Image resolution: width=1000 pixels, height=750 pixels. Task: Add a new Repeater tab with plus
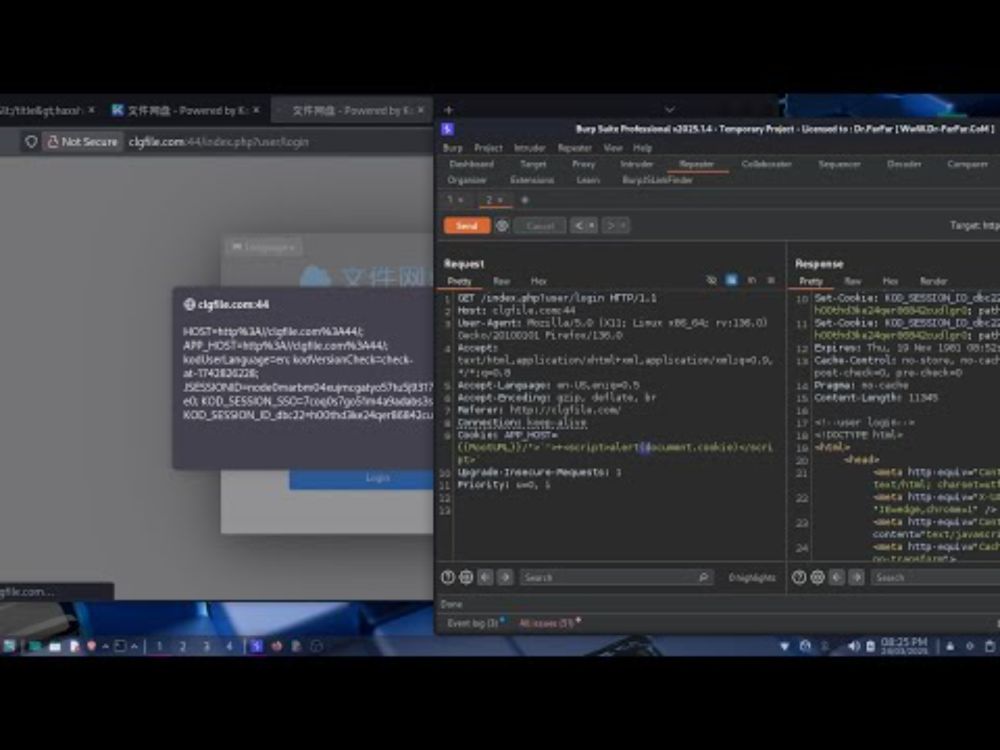tap(525, 200)
